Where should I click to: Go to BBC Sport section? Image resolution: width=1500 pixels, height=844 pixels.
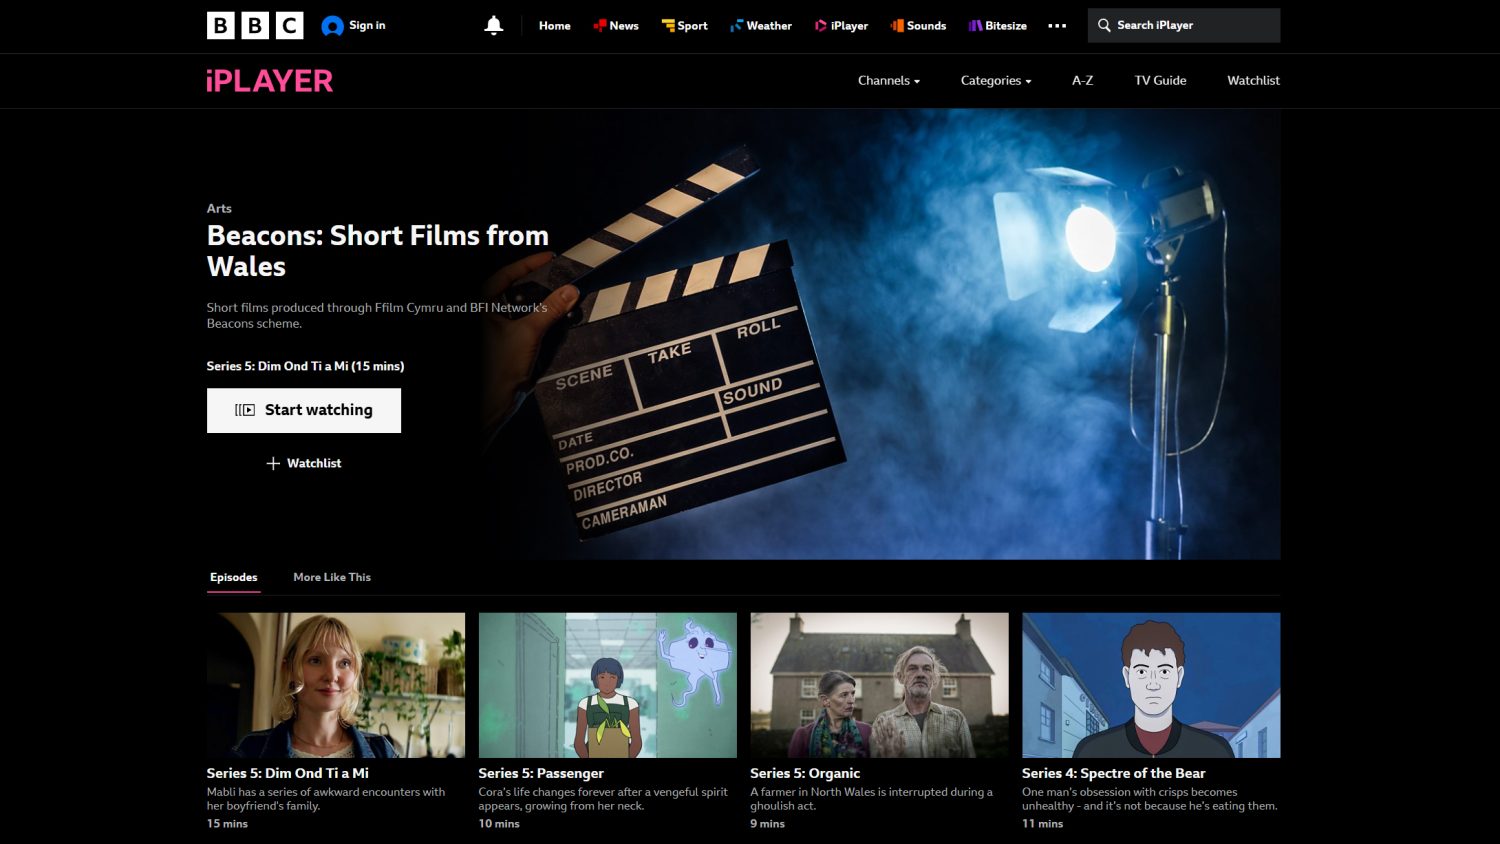pos(684,26)
